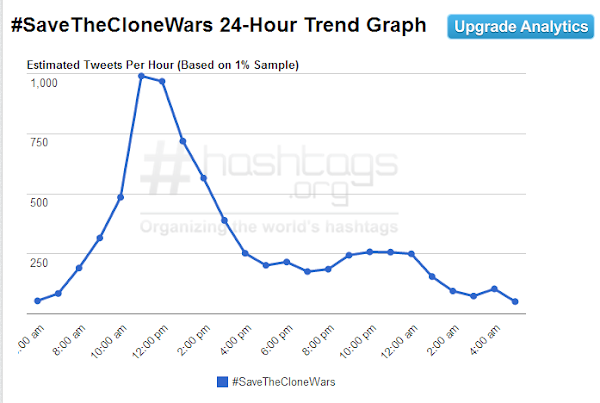
Task: Click the #SaveTheCloneWars legend color swatch
Action: 221,381
